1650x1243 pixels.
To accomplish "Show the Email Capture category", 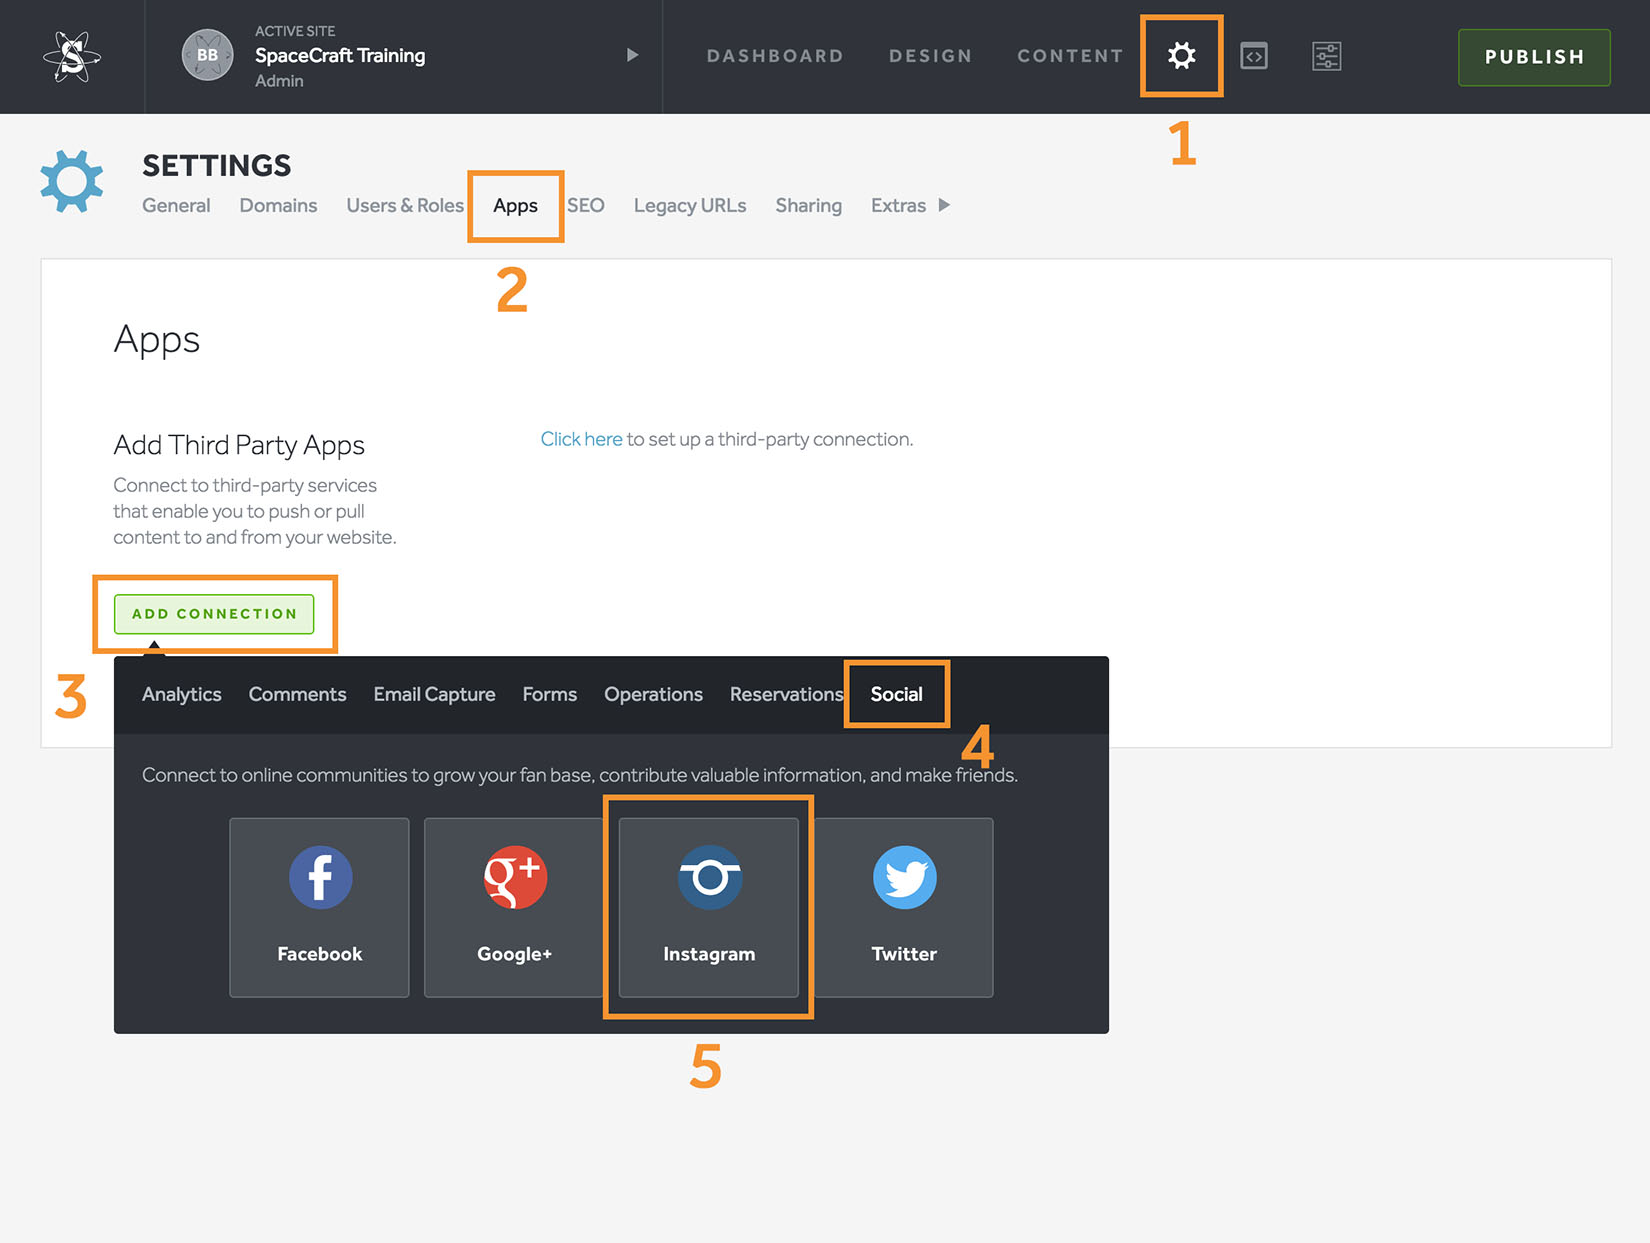I will [434, 694].
